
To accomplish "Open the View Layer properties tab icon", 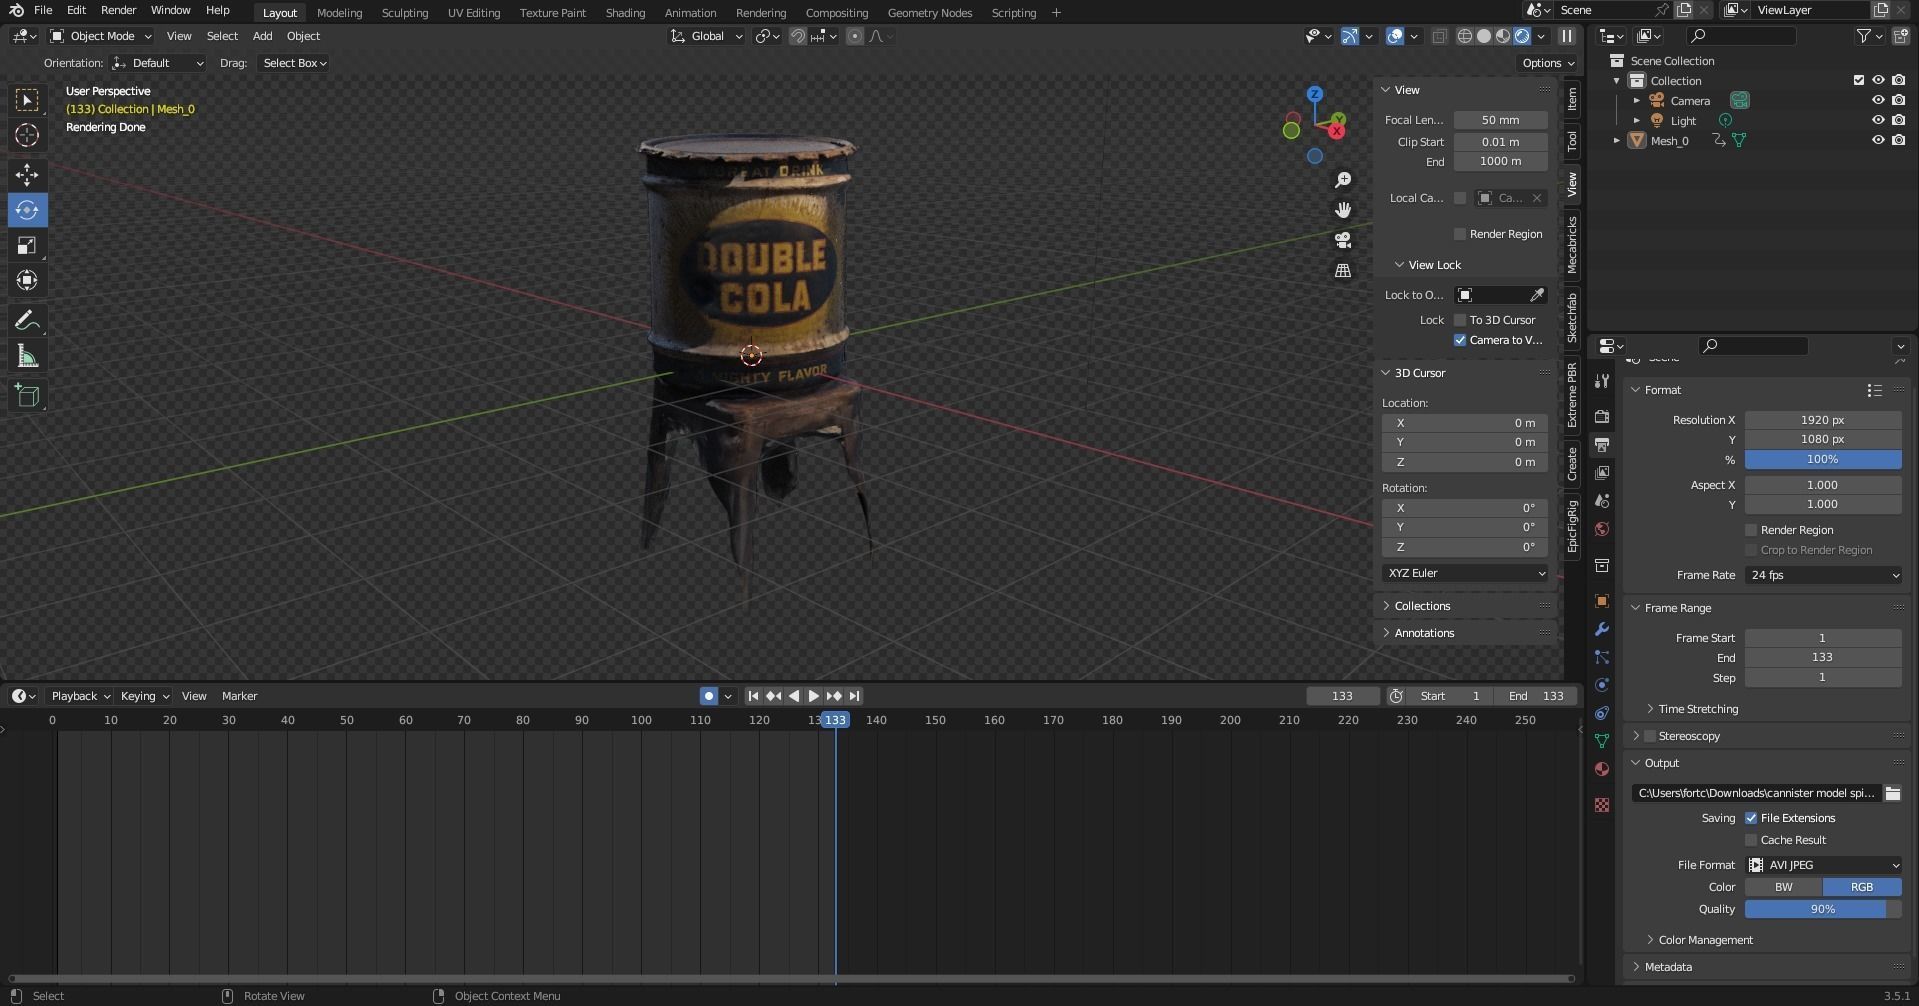I will (1602, 472).
